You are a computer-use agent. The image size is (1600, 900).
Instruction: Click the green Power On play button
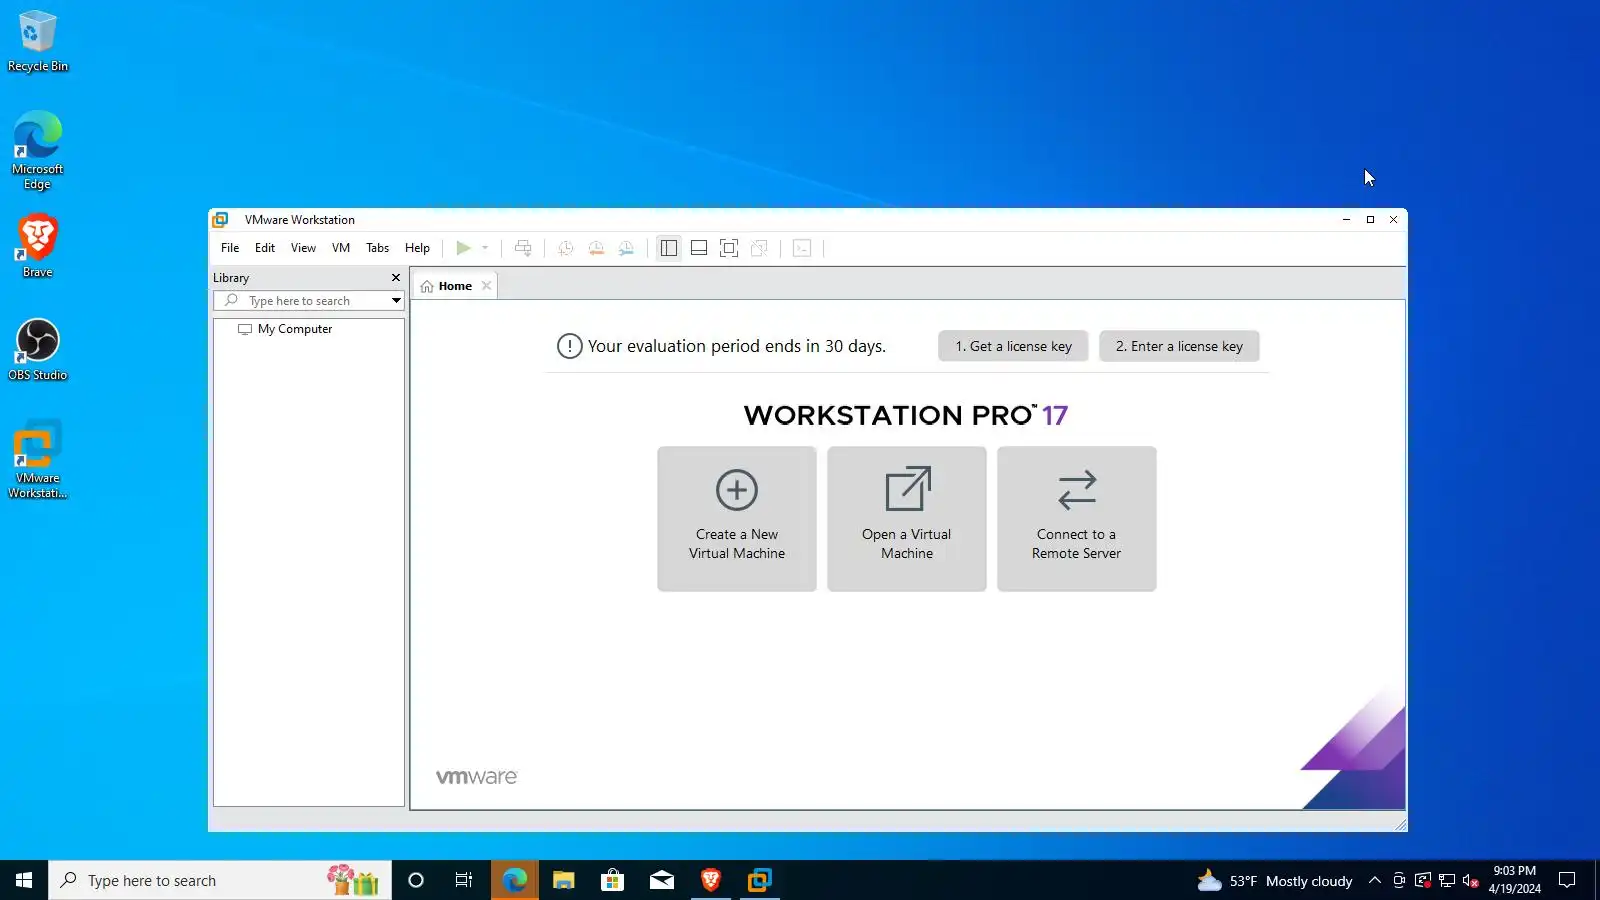pyautogui.click(x=463, y=248)
